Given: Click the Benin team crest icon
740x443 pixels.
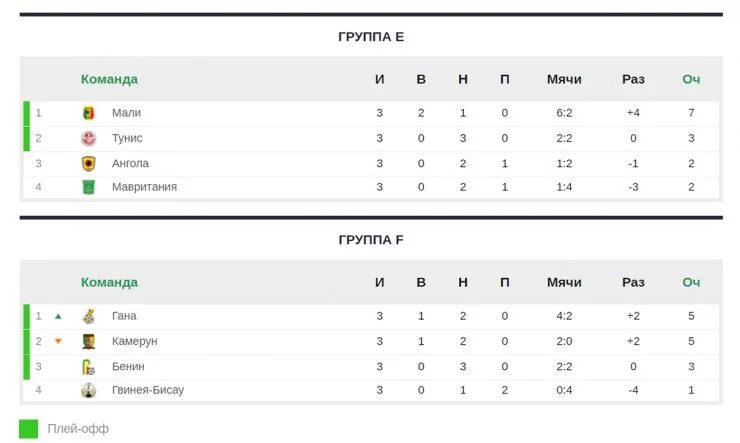Looking at the screenshot, I should pos(89,367).
